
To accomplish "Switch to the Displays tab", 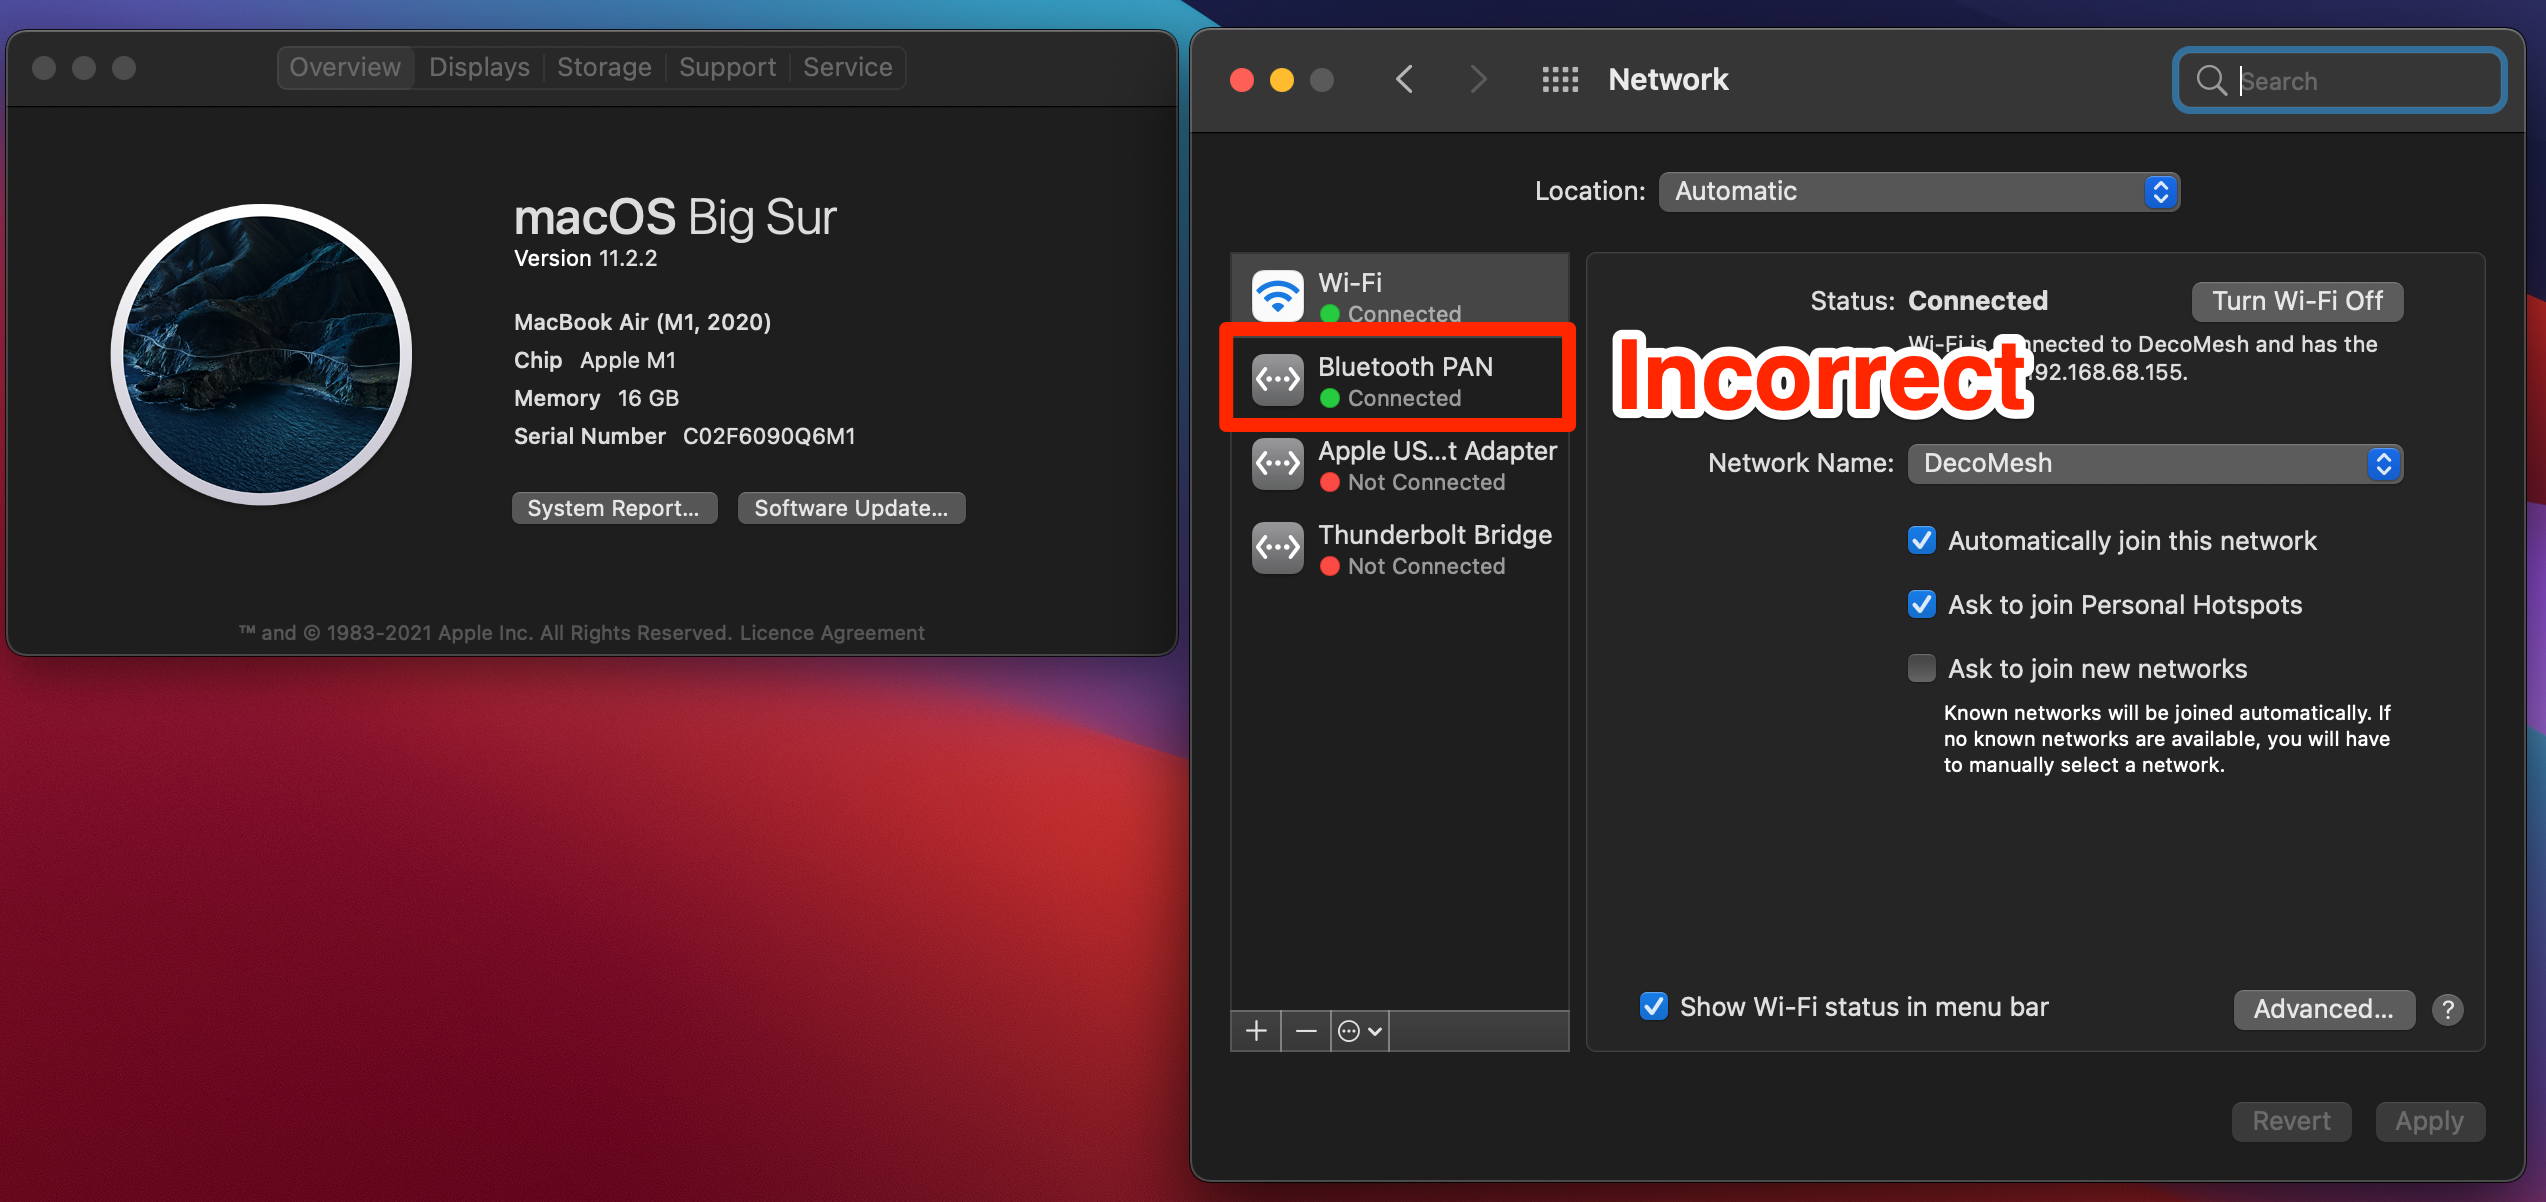I will point(479,68).
